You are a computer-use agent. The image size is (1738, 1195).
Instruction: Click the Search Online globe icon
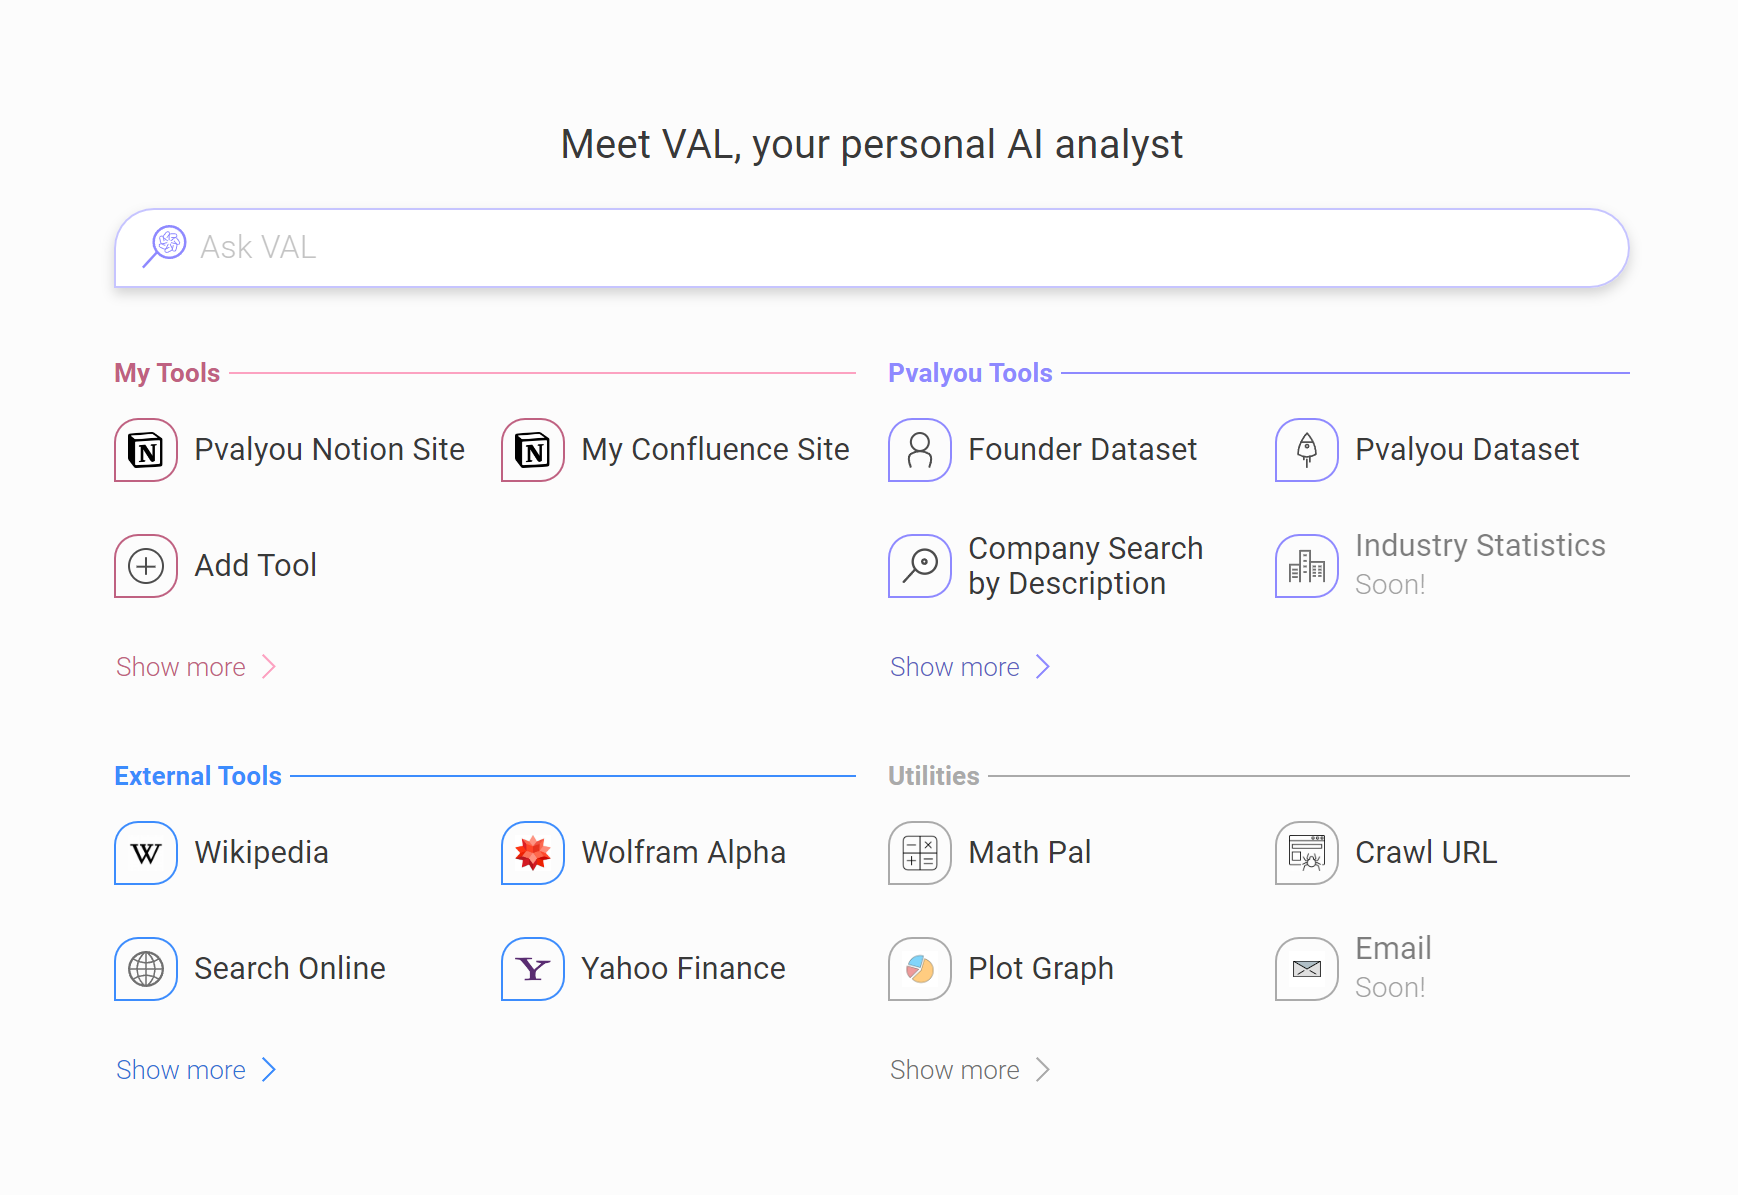146,969
